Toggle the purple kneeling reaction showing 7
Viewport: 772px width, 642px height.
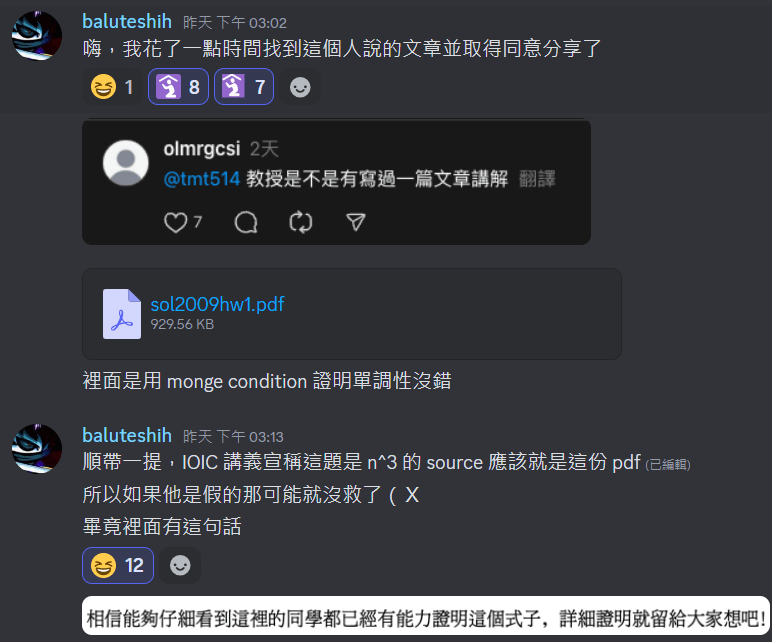(244, 87)
